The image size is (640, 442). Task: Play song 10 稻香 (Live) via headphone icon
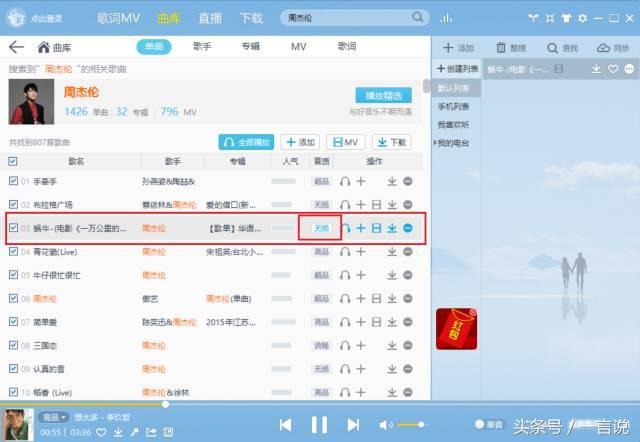click(345, 393)
